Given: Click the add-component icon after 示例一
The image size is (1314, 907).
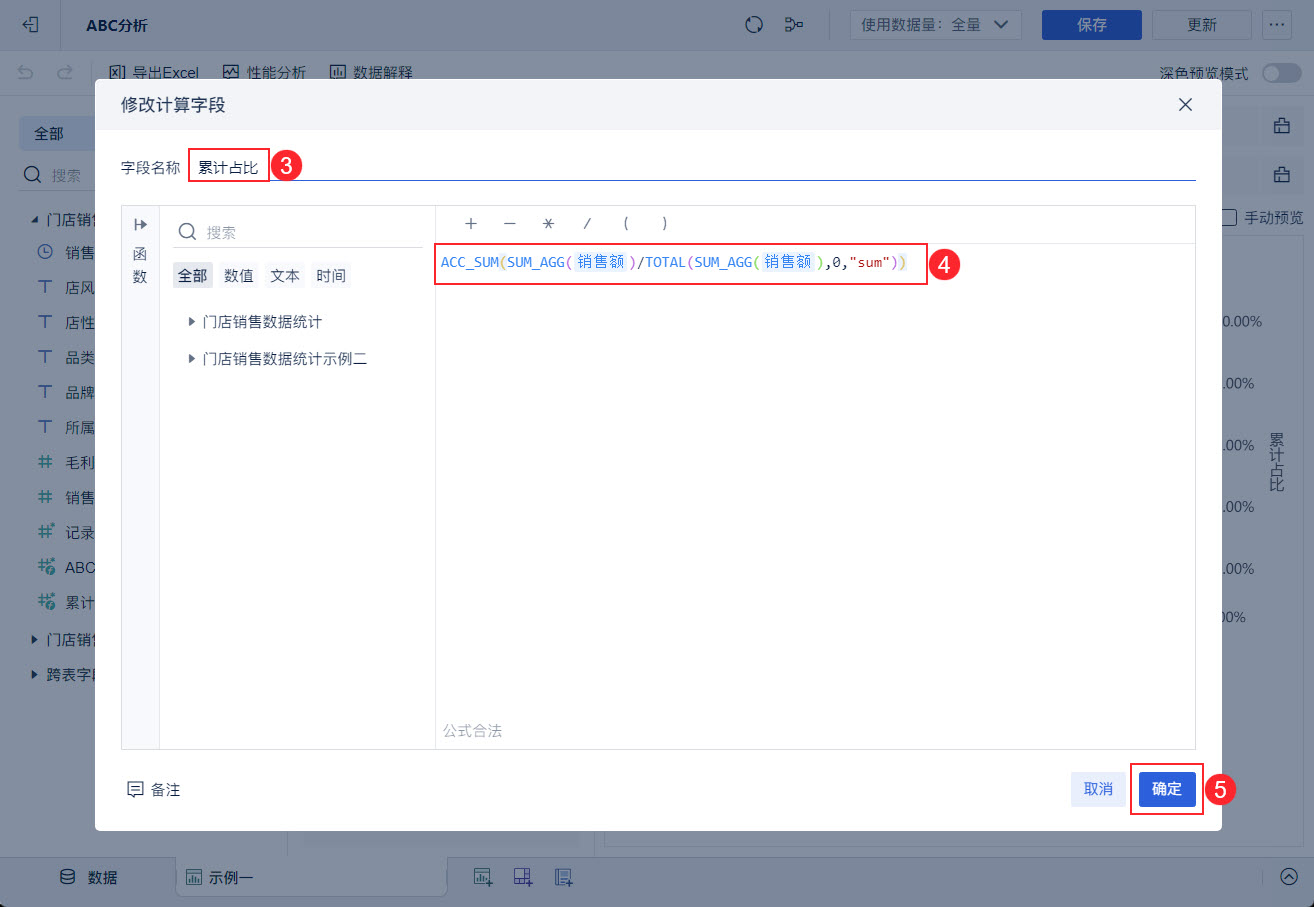Looking at the screenshot, I should (483, 877).
